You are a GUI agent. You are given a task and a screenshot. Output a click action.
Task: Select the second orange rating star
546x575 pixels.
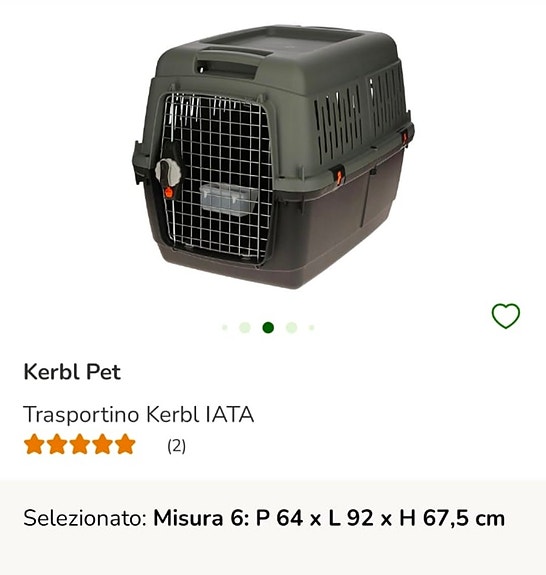point(57,444)
